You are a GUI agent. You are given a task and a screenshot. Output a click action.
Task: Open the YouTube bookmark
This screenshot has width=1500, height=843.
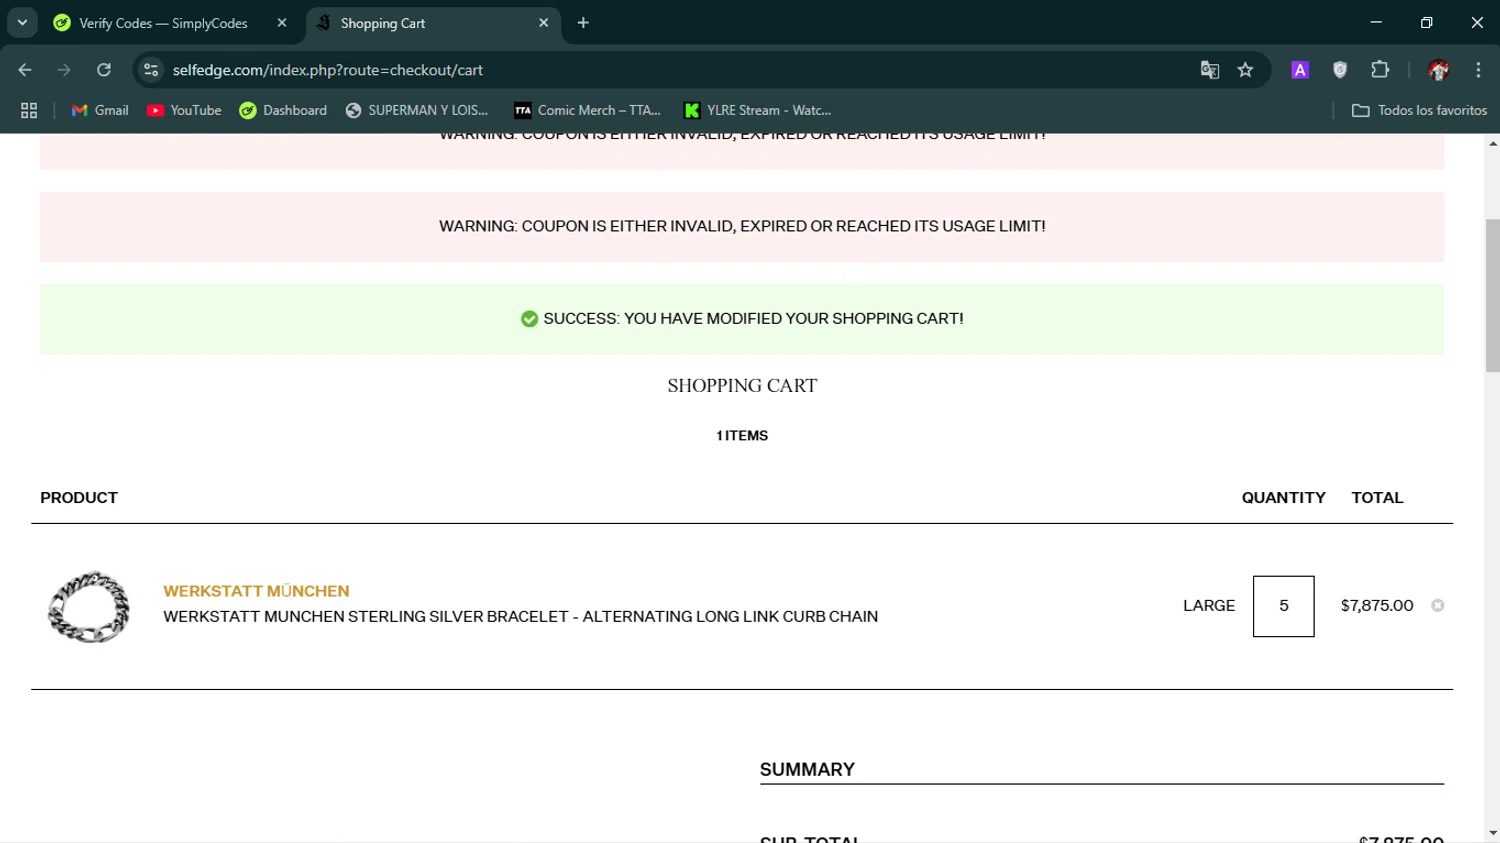(x=184, y=110)
